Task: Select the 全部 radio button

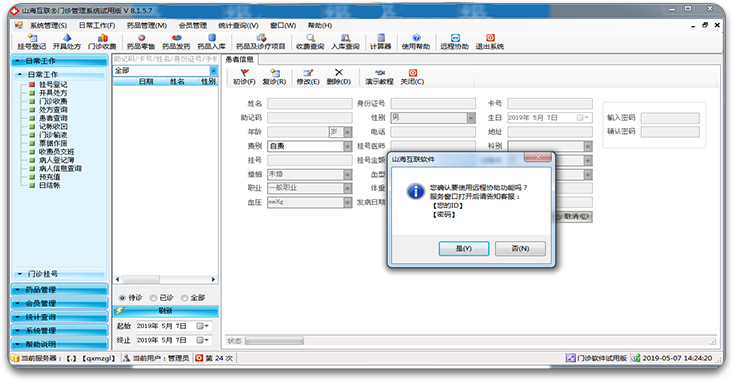Action: click(184, 298)
